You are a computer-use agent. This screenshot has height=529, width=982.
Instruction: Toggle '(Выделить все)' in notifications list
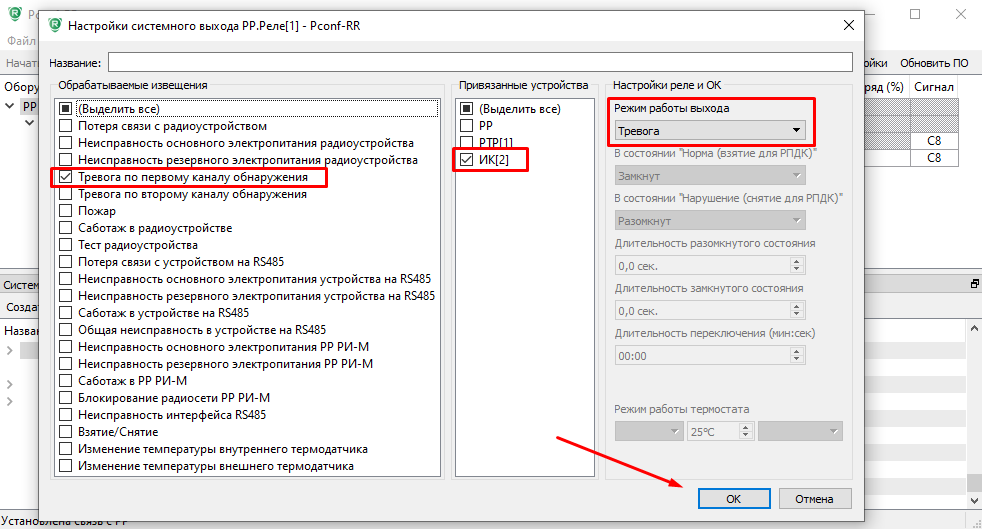point(66,109)
